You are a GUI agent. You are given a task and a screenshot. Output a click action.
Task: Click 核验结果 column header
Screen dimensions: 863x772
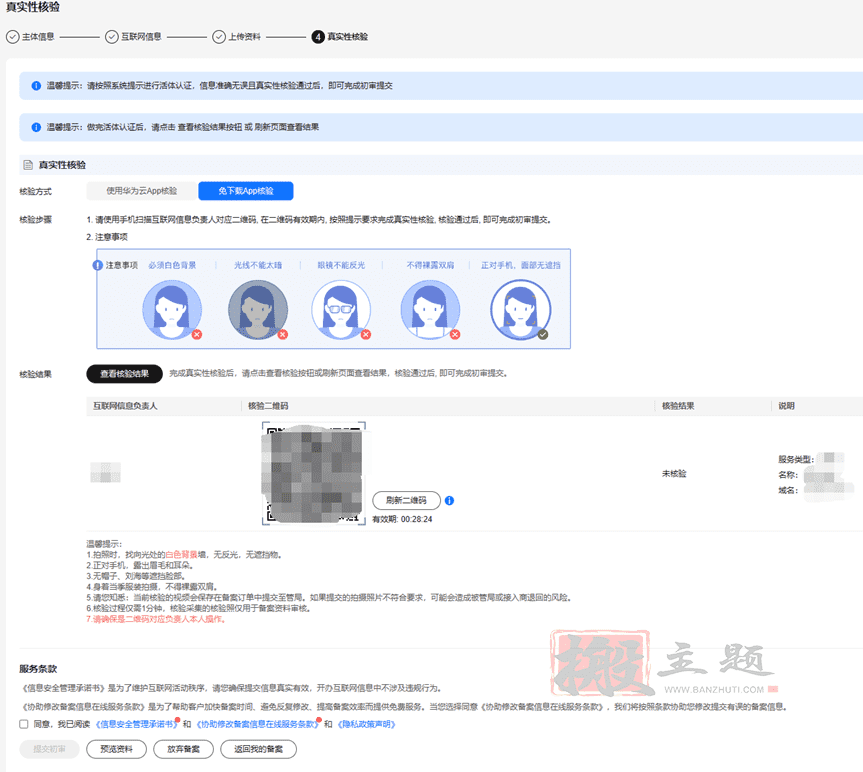(678, 406)
